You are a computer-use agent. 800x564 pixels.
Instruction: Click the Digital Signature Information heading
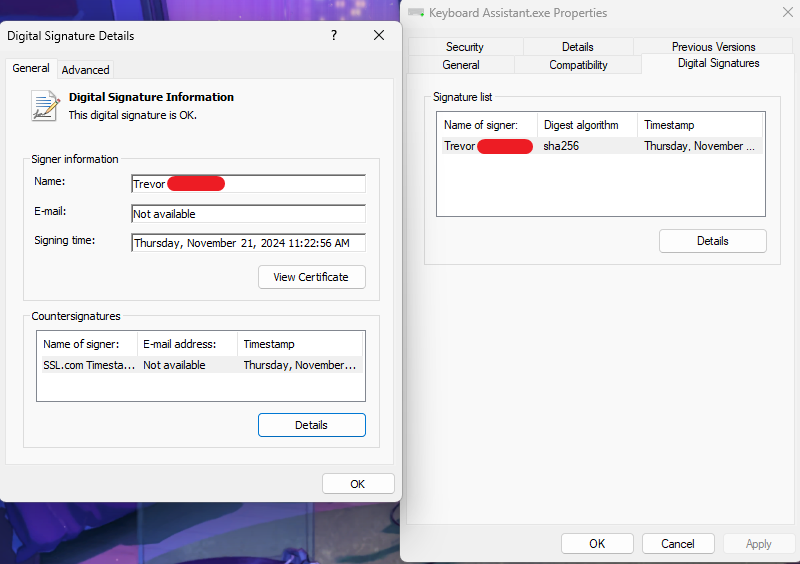tap(151, 97)
